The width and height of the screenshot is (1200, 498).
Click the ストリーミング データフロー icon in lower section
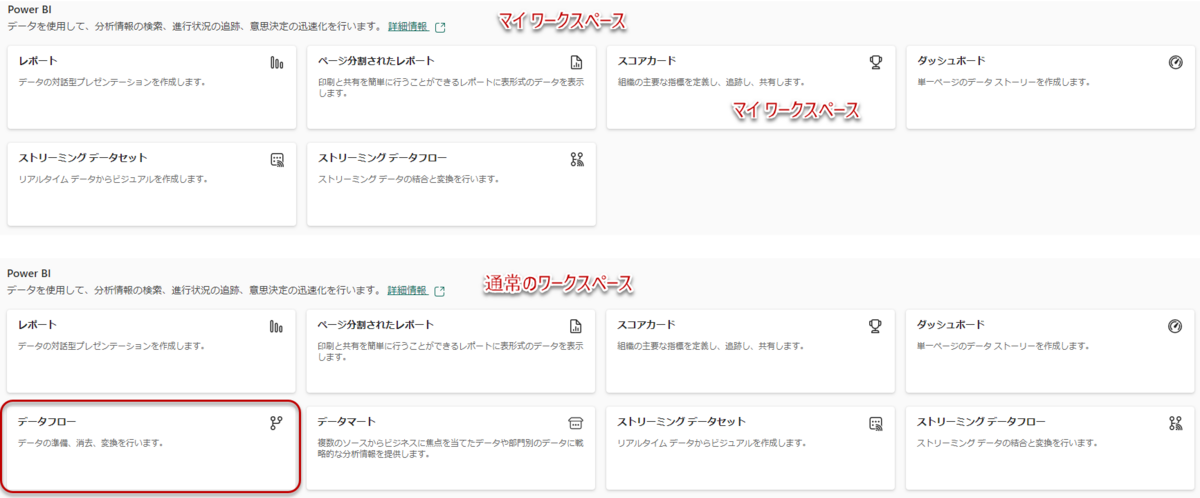(1175, 423)
